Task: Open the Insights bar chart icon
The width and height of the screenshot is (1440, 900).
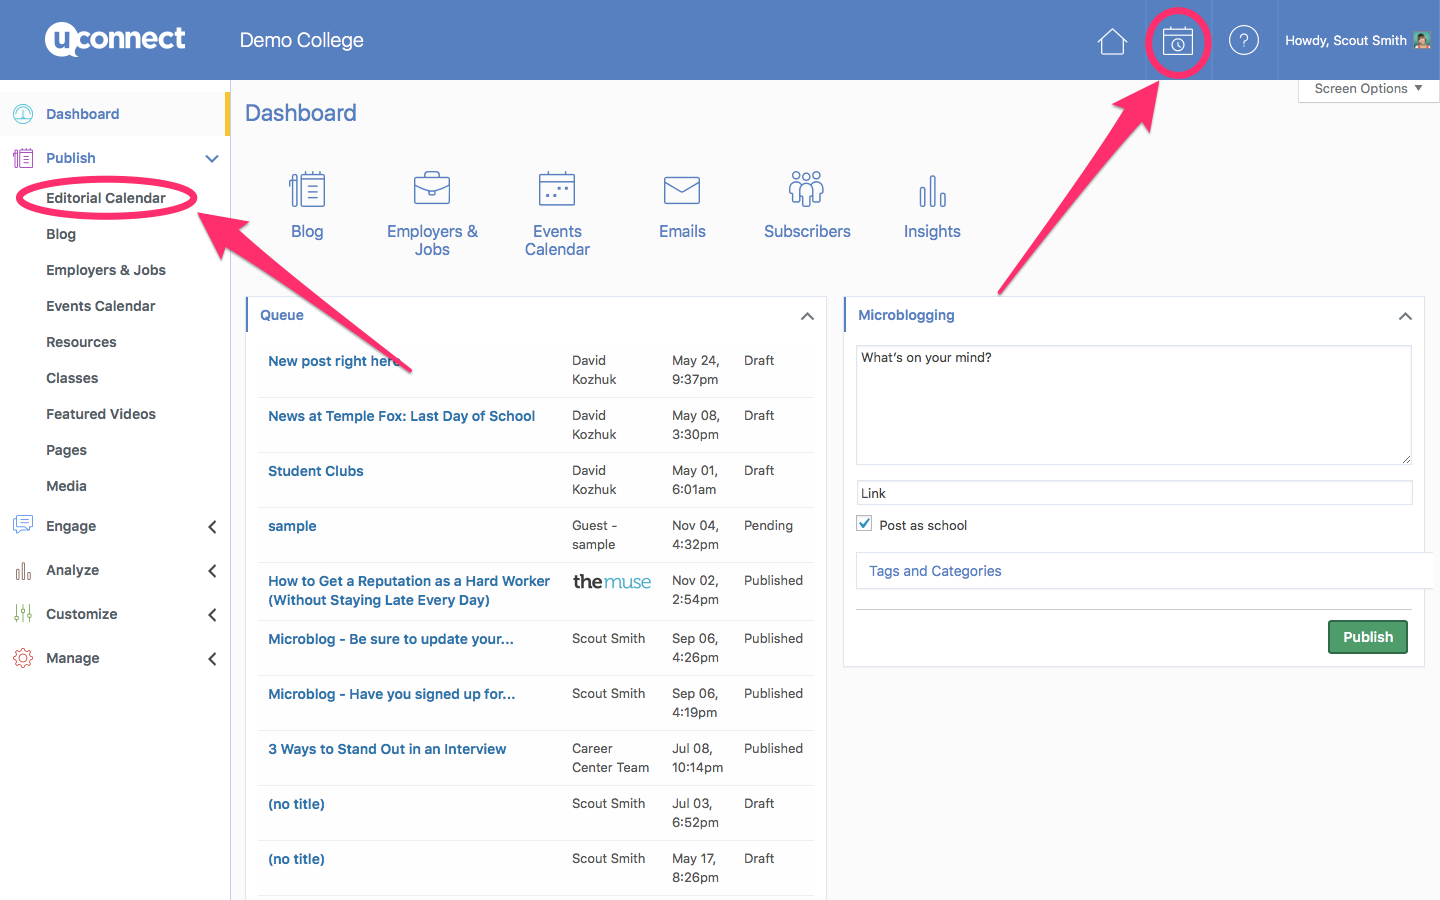Action: (932, 190)
